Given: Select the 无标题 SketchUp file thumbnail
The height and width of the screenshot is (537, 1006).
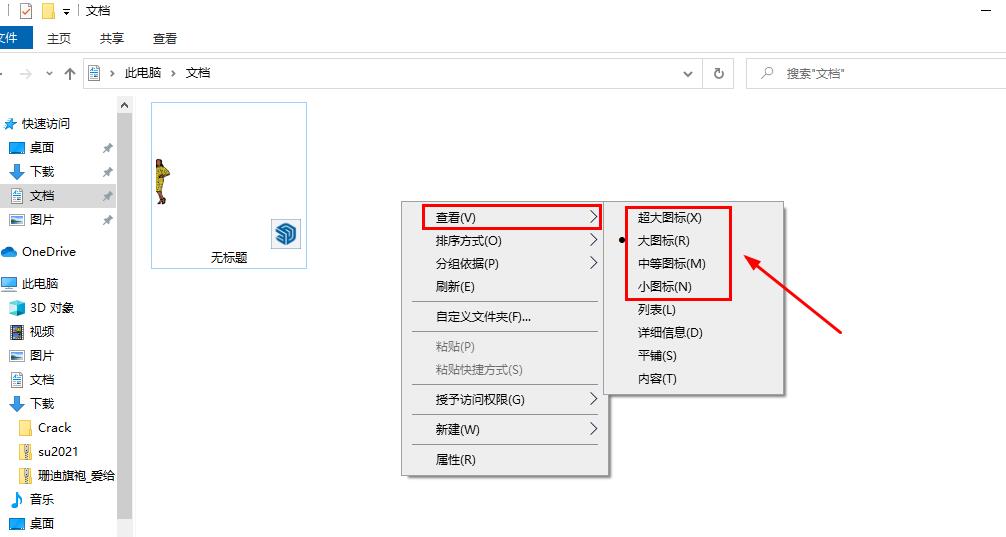Looking at the screenshot, I should click(229, 185).
